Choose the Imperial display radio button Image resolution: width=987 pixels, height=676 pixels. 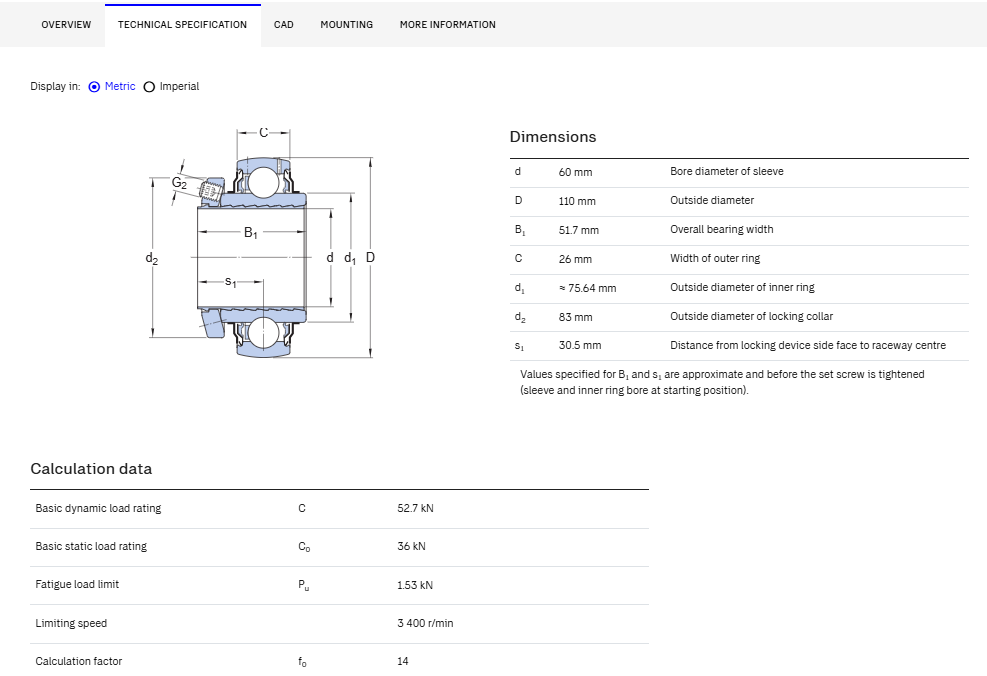(149, 87)
